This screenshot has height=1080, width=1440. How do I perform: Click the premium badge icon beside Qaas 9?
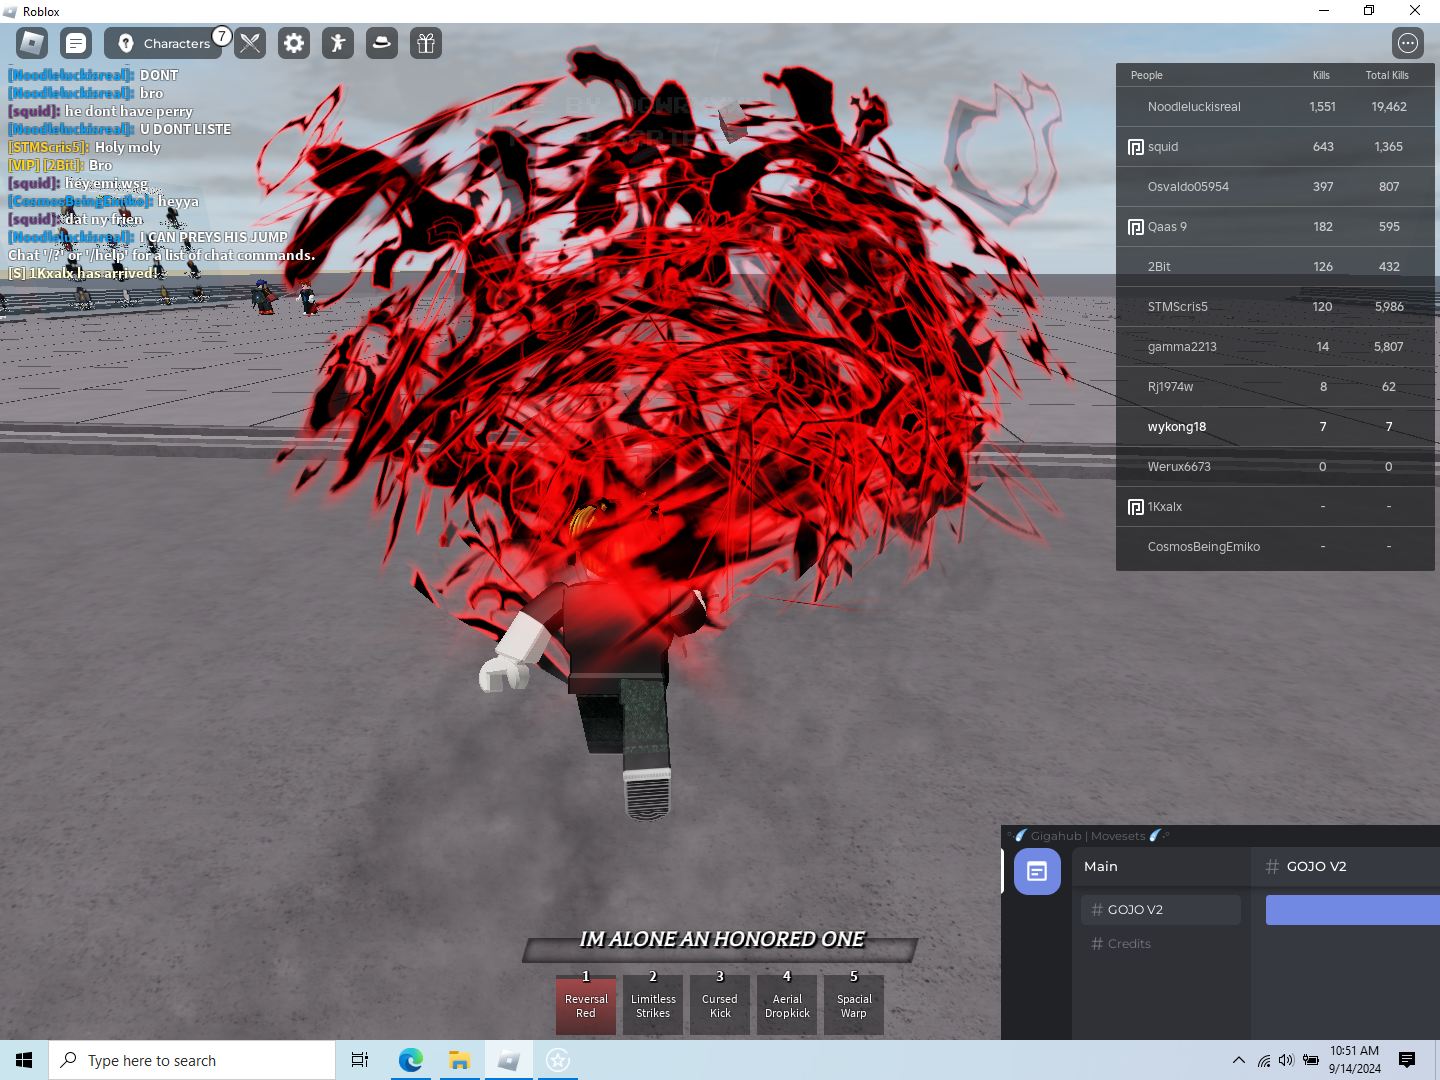coord(1136,227)
